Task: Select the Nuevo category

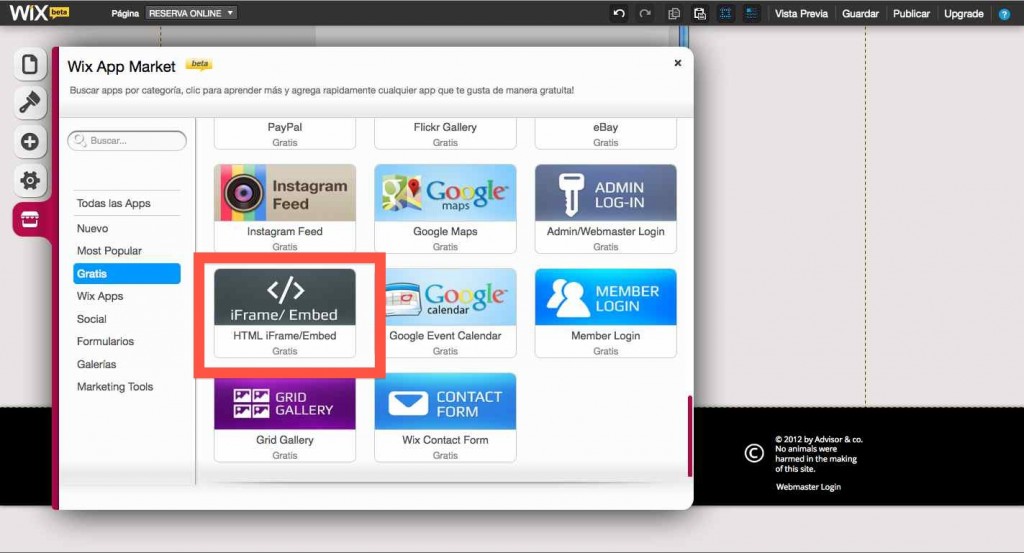Action: click(x=93, y=229)
